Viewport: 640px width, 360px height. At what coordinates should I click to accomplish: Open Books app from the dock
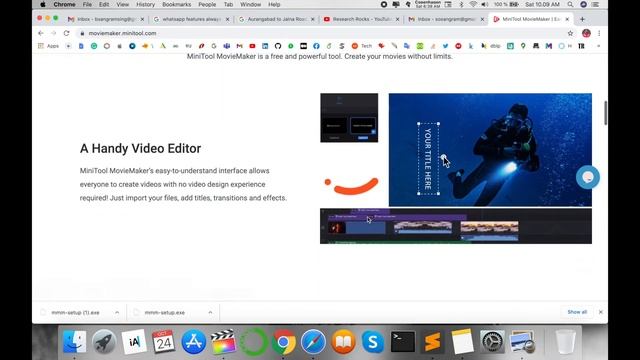coord(343,342)
